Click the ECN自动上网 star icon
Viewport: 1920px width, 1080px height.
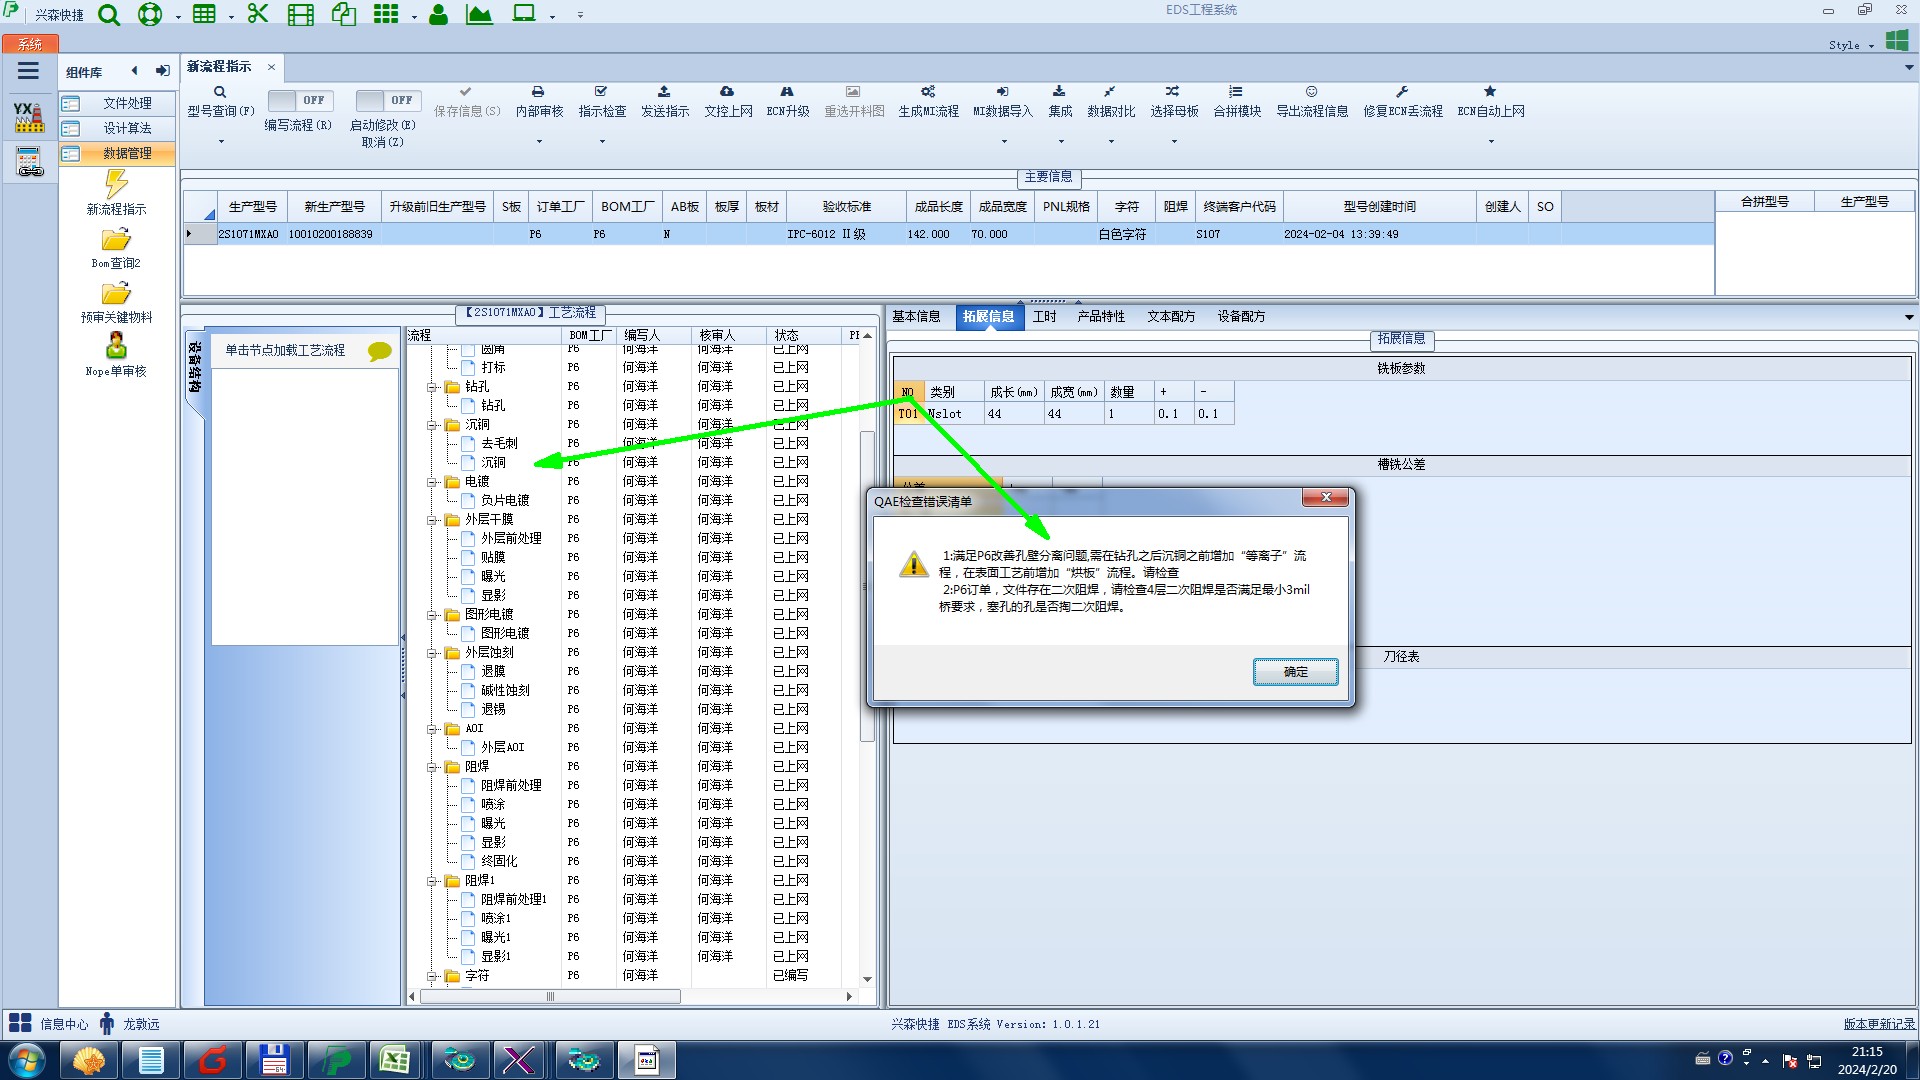pyautogui.click(x=1490, y=92)
